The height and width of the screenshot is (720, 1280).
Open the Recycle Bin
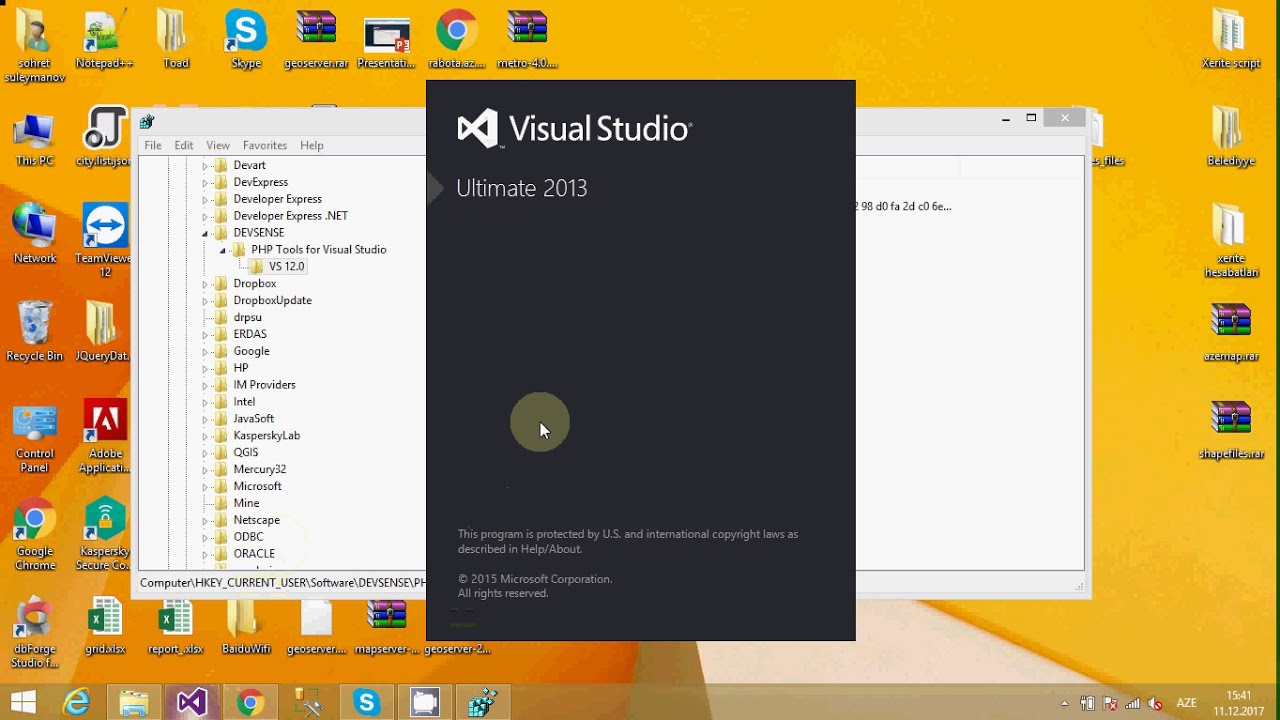[34, 332]
